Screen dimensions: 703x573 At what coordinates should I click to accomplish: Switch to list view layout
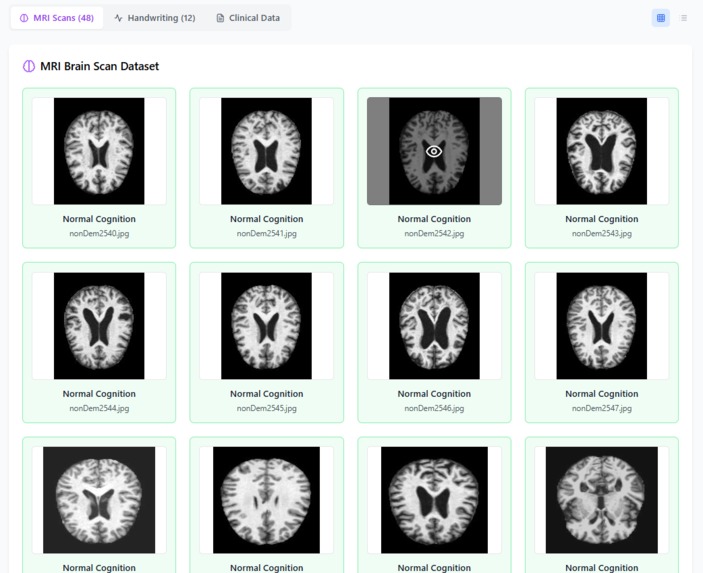[683, 18]
